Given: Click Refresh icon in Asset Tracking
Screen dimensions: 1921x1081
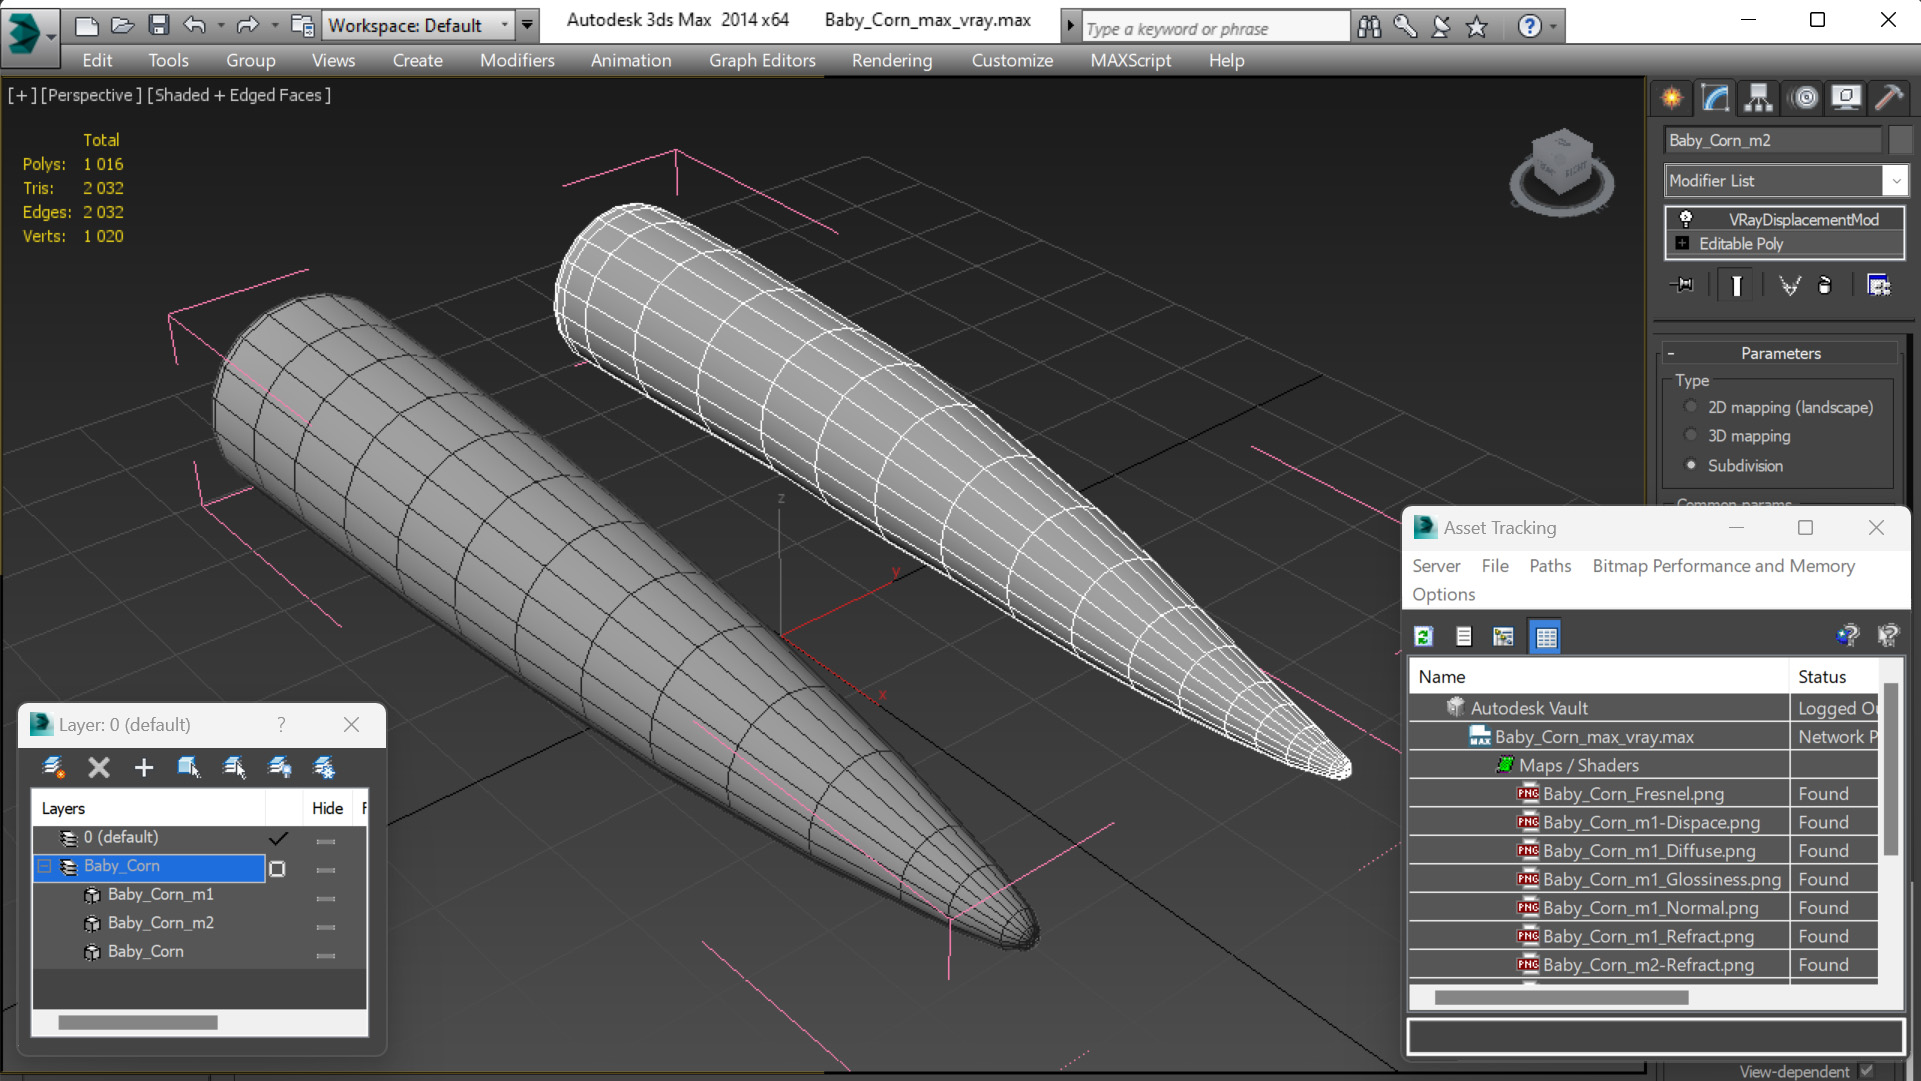Looking at the screenshot, I should pos(1424,636).
